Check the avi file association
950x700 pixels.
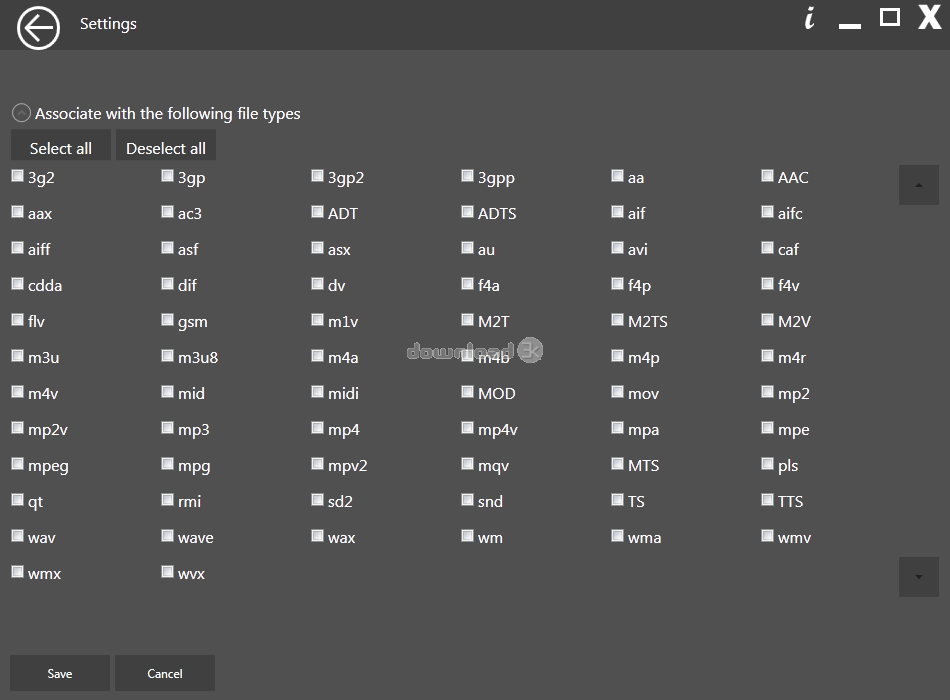[x=618, y=248]
